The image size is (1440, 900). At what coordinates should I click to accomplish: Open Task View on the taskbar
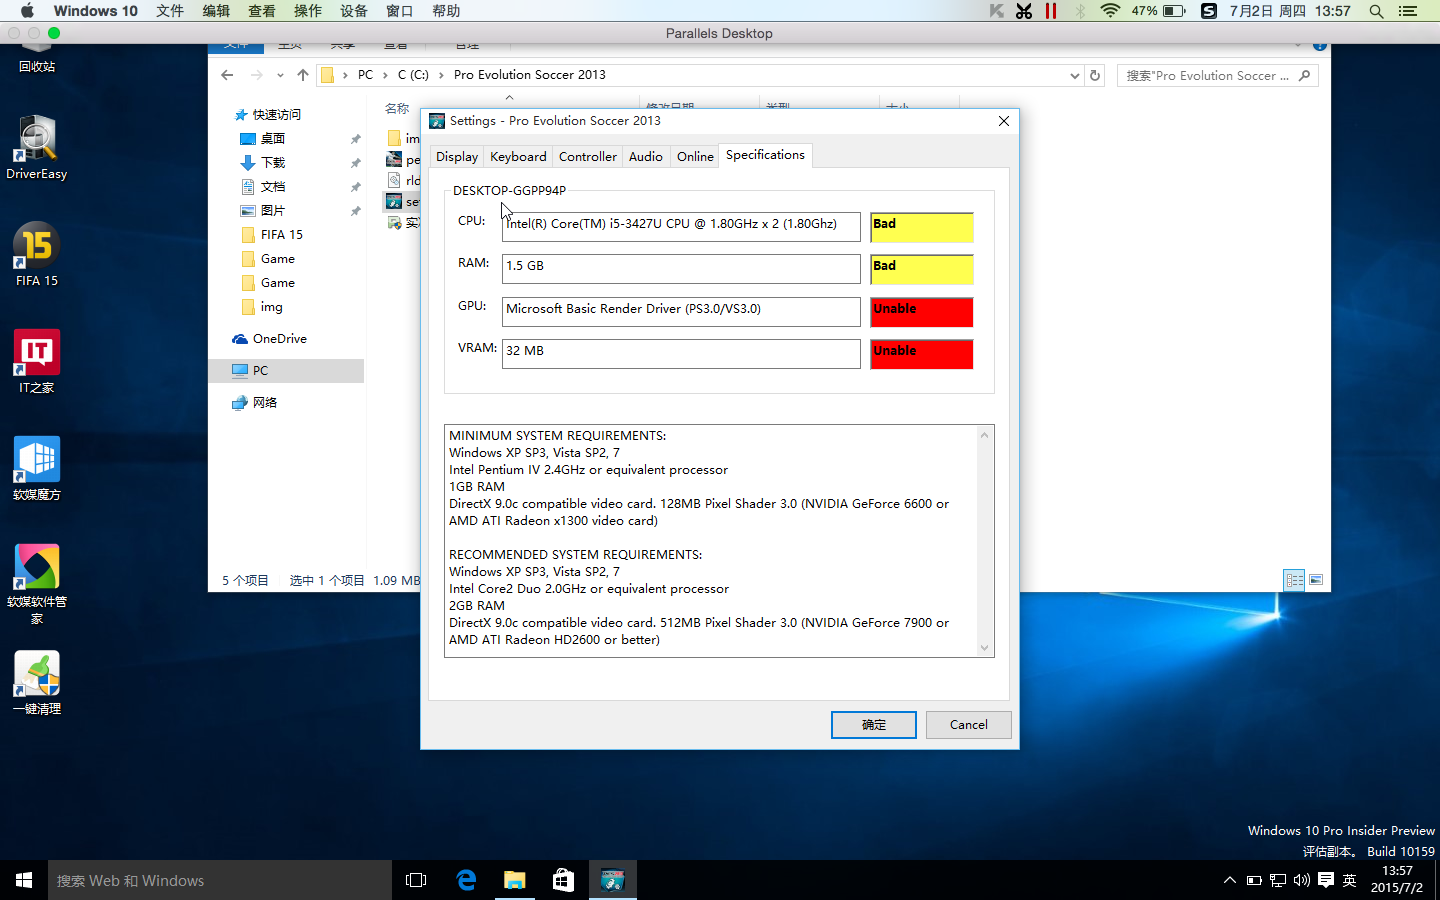point(416,880)
